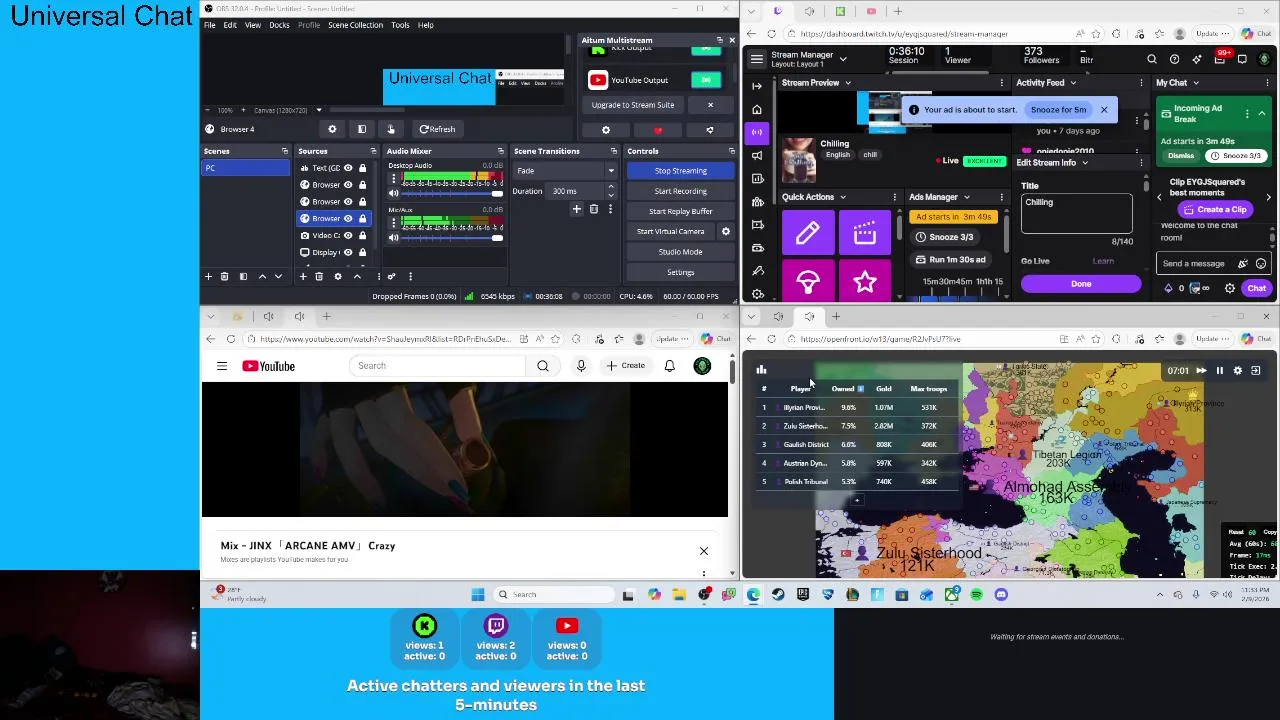Enable Studio Mode in OBS
The width and height of the screenshot is (1280, 720).
(680, 252)
